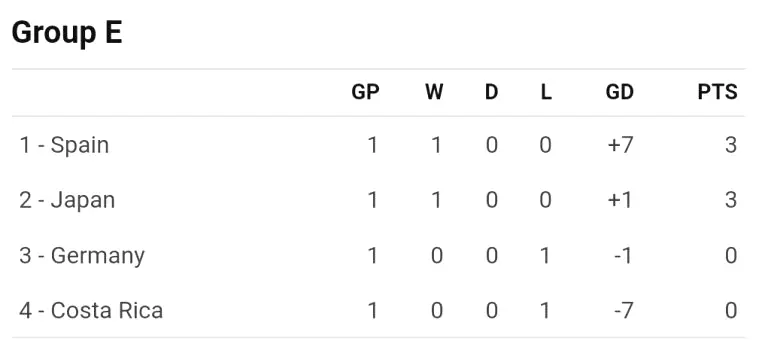
Task: Open the Germany team row
Action: click(x=379, y=256)
